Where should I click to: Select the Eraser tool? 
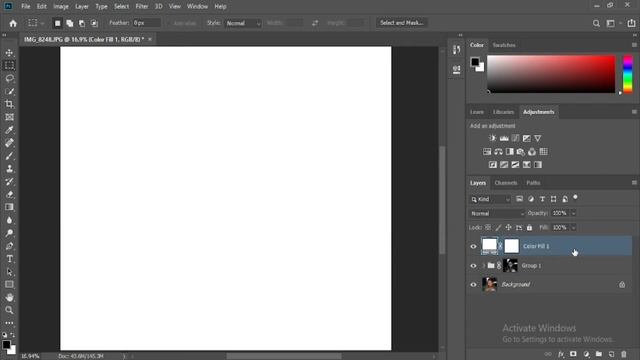[x=9, y=194]
